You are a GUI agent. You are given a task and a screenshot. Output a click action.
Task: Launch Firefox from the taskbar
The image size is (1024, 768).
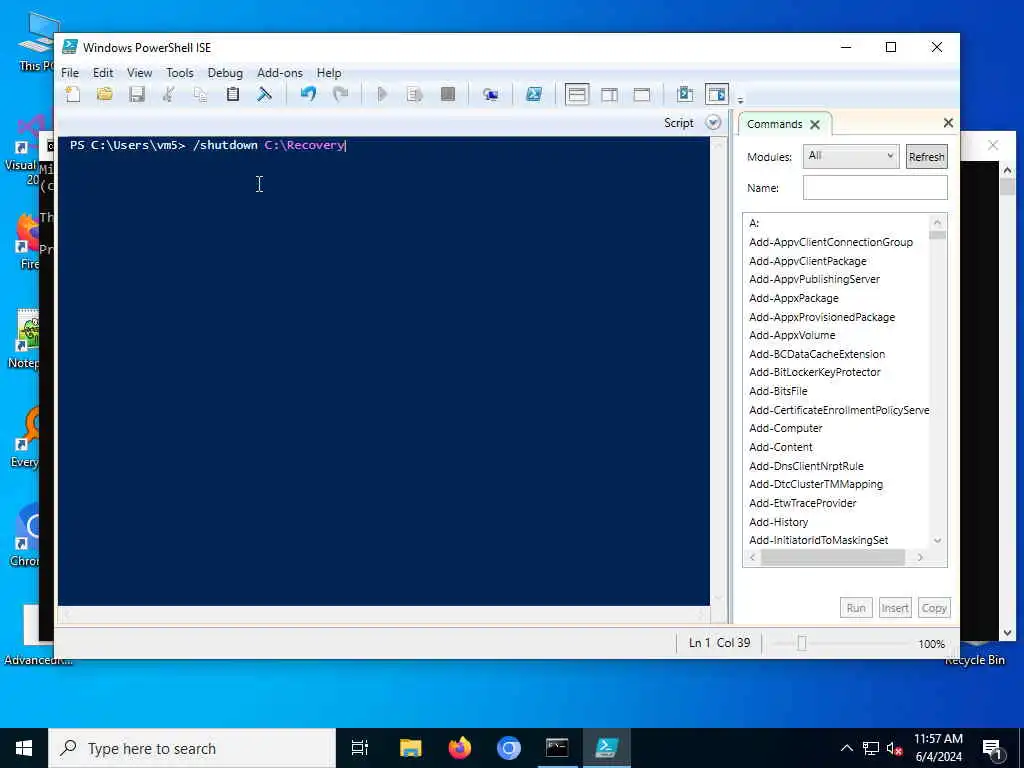[460, 748]
